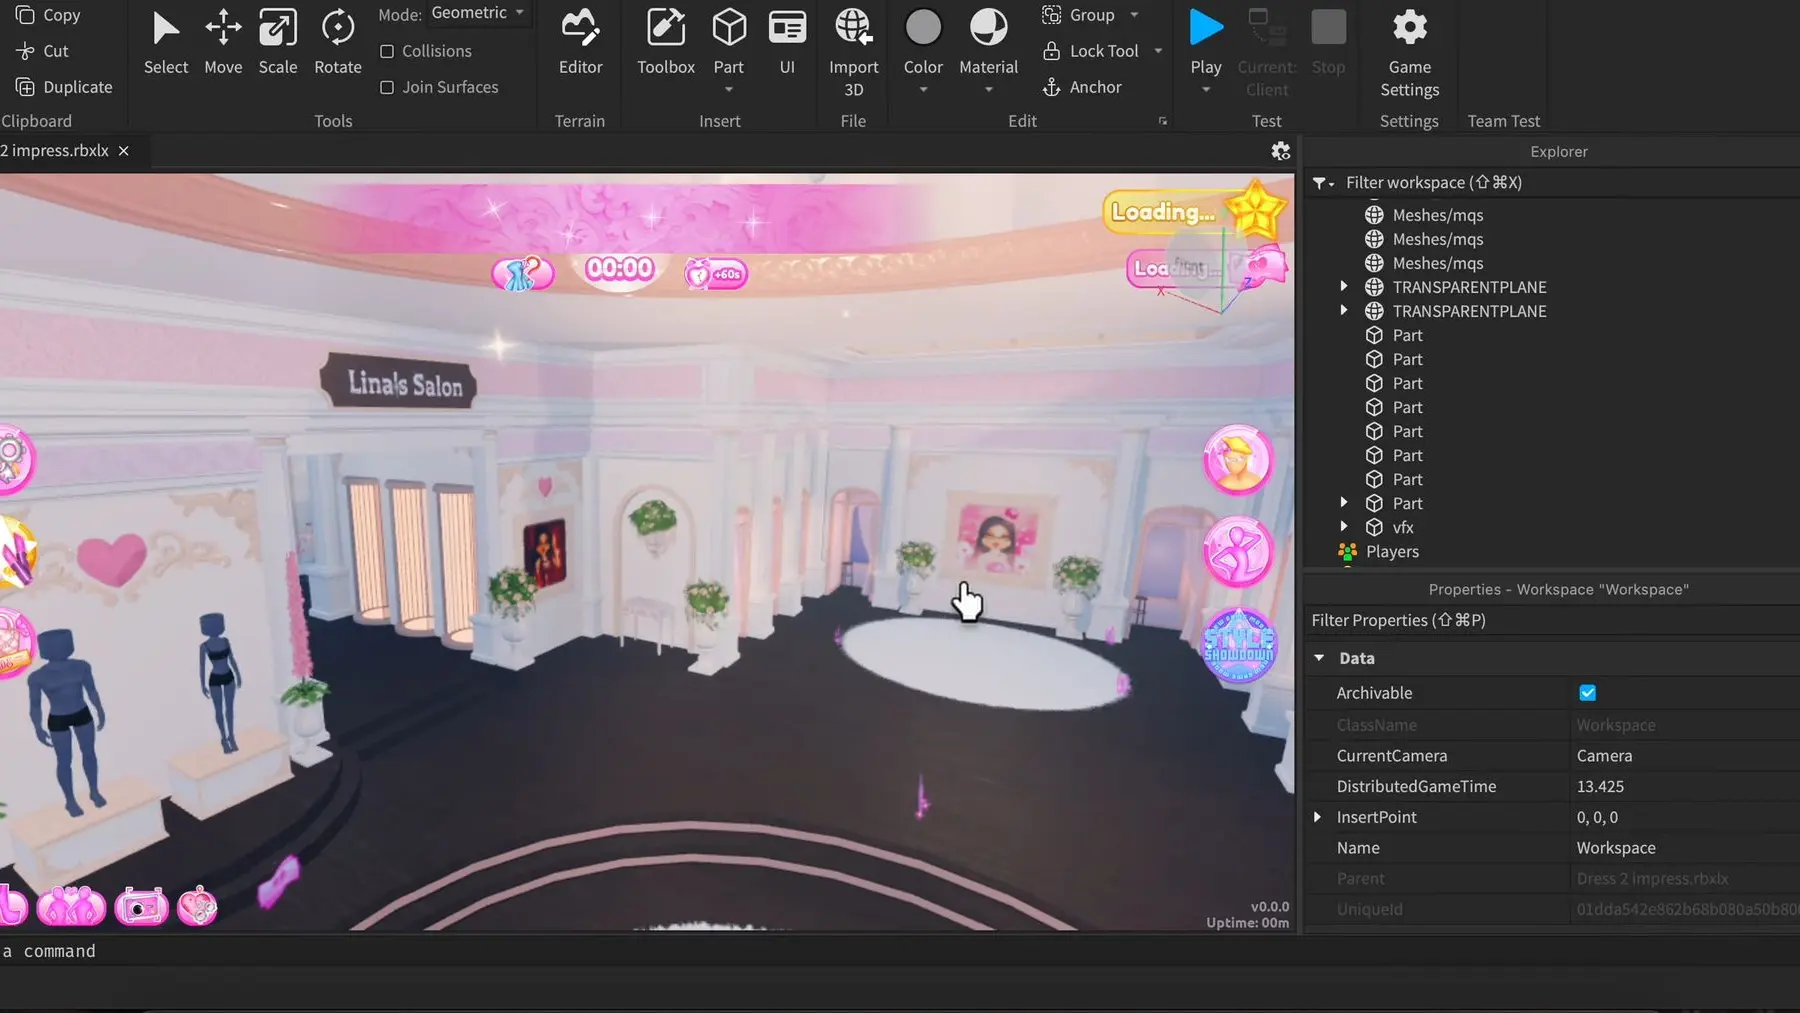Expand the vfx tree item
The height and width of the screenshot is (1013, 1800).
tap(1344, 527)
